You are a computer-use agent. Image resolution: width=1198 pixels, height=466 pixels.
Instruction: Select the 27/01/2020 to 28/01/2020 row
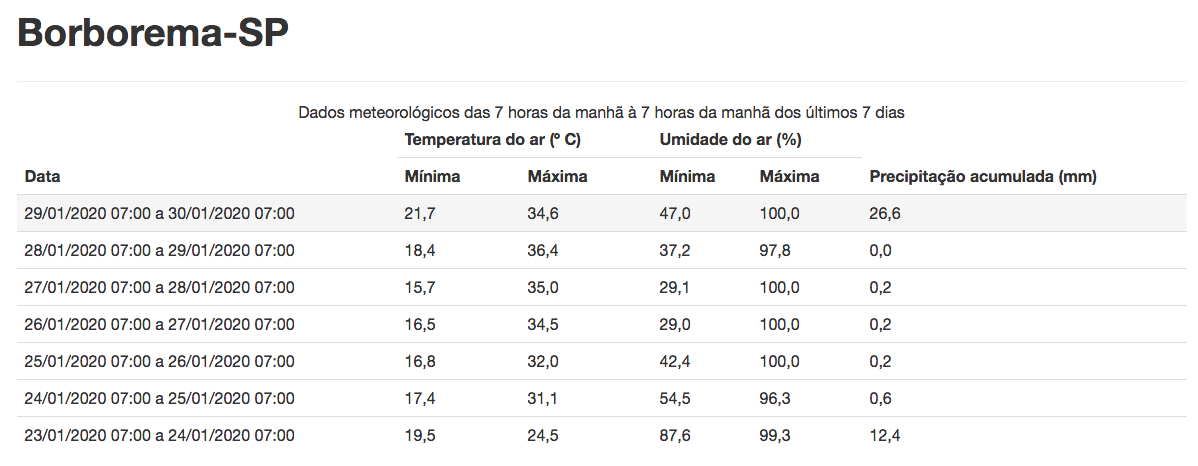[160, 287]
